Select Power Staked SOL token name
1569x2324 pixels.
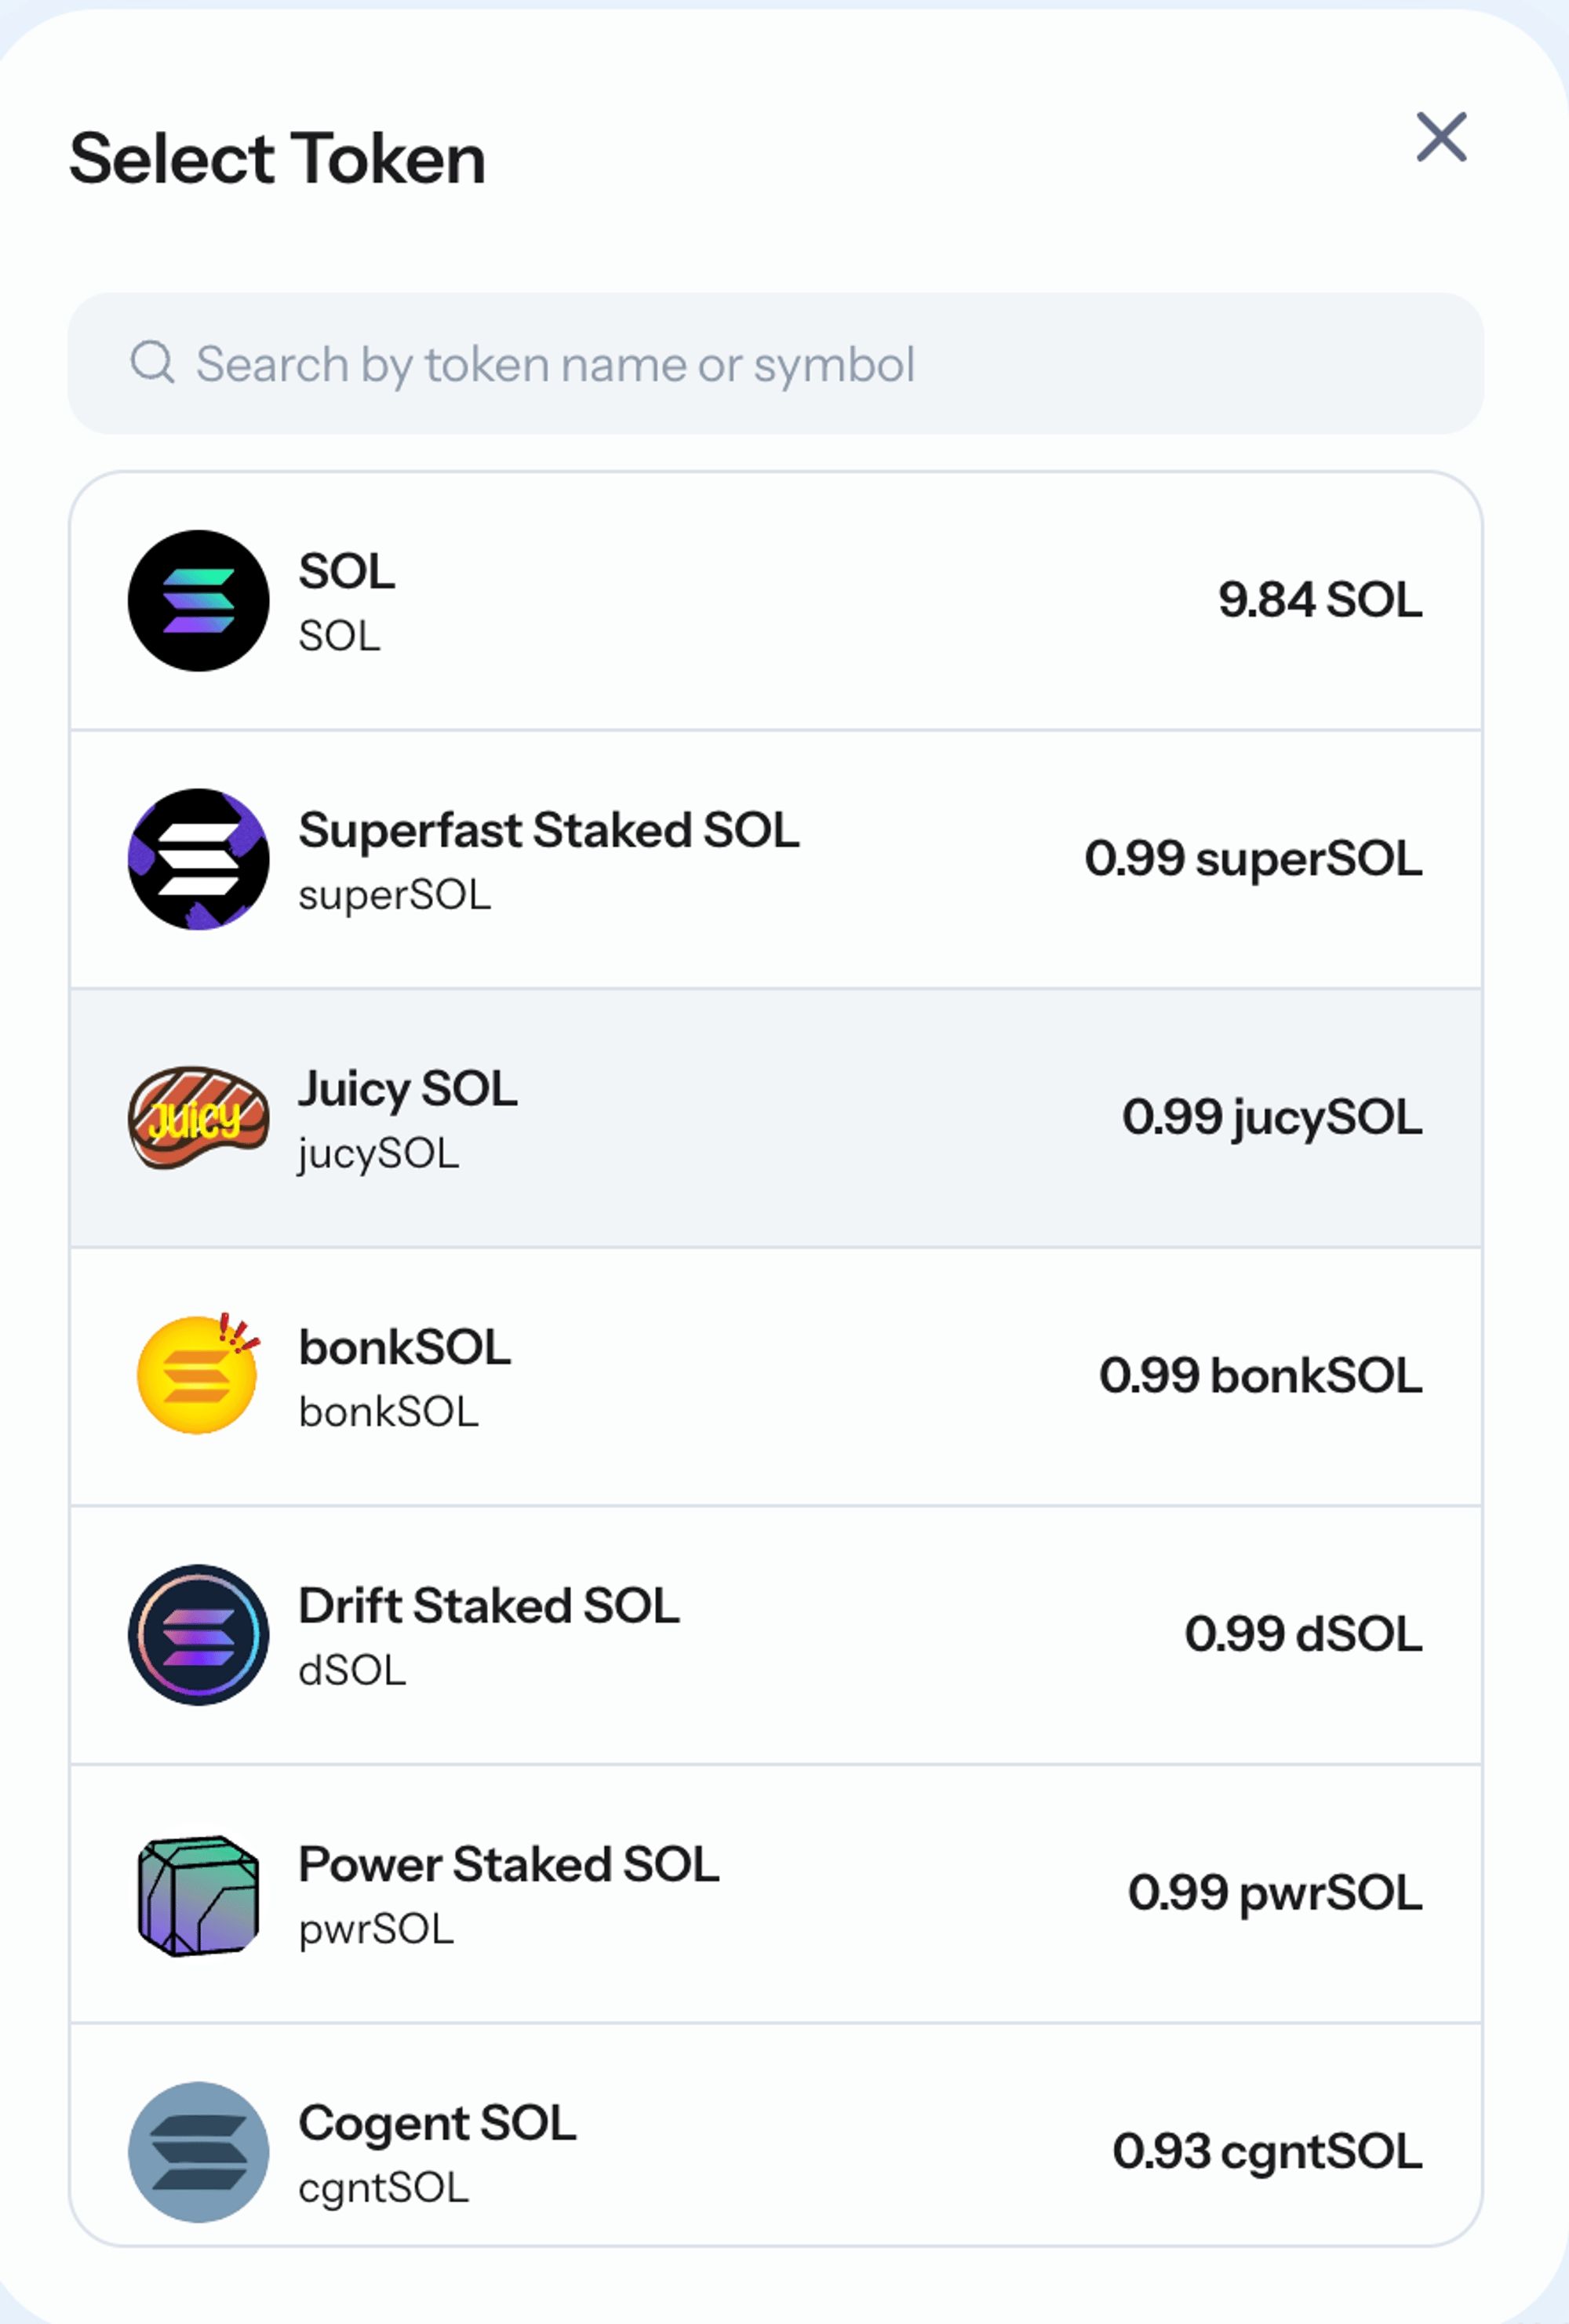click(508, 1865)
